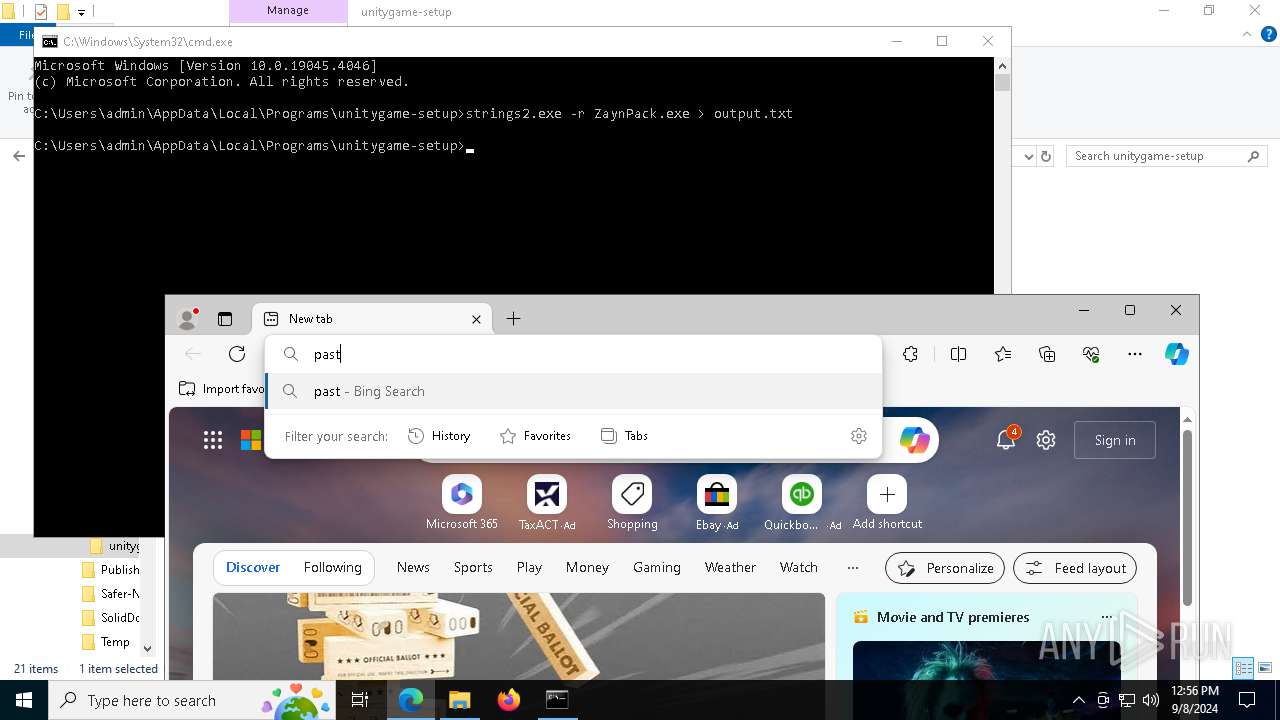Screen dimensions: 1280x720
Task: Refresh the Explorer address bar
Action: (1046, 156)
